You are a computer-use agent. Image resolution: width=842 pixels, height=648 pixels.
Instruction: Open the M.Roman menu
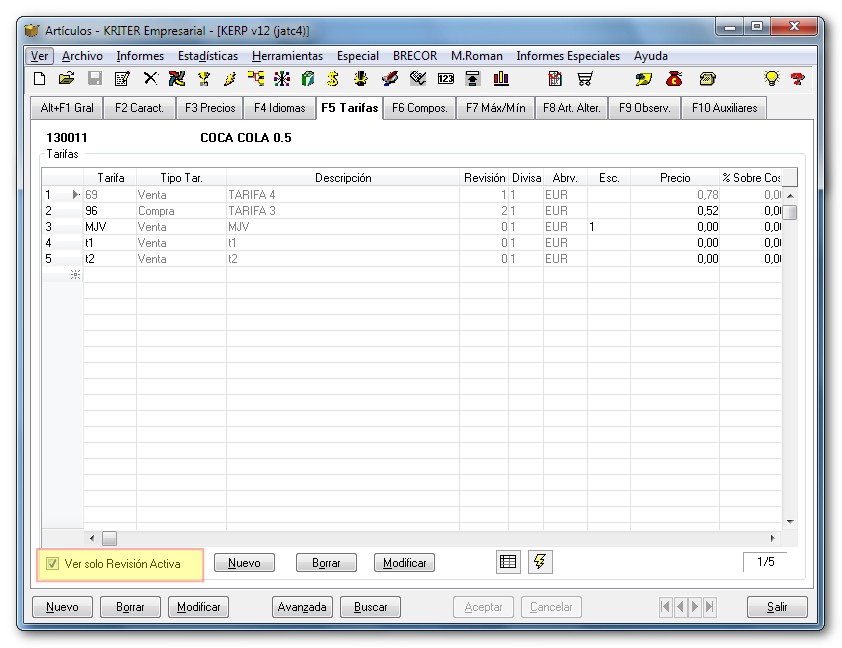(477, 56)
